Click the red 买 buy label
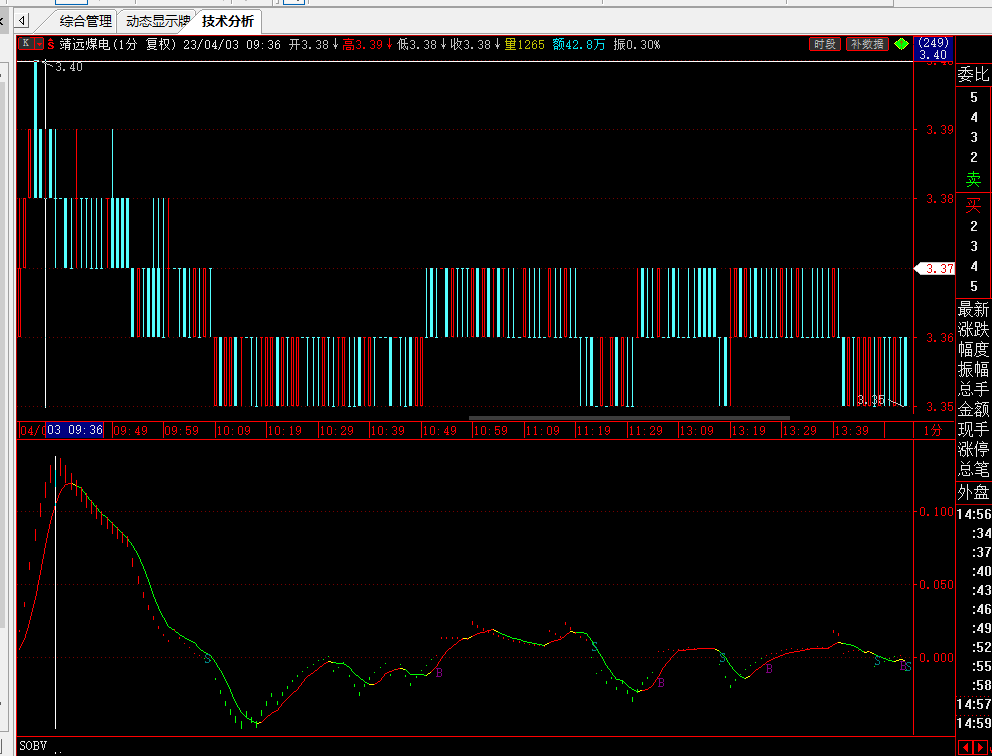Viewport: 992px width, 756px height. (x=973, y=206)
